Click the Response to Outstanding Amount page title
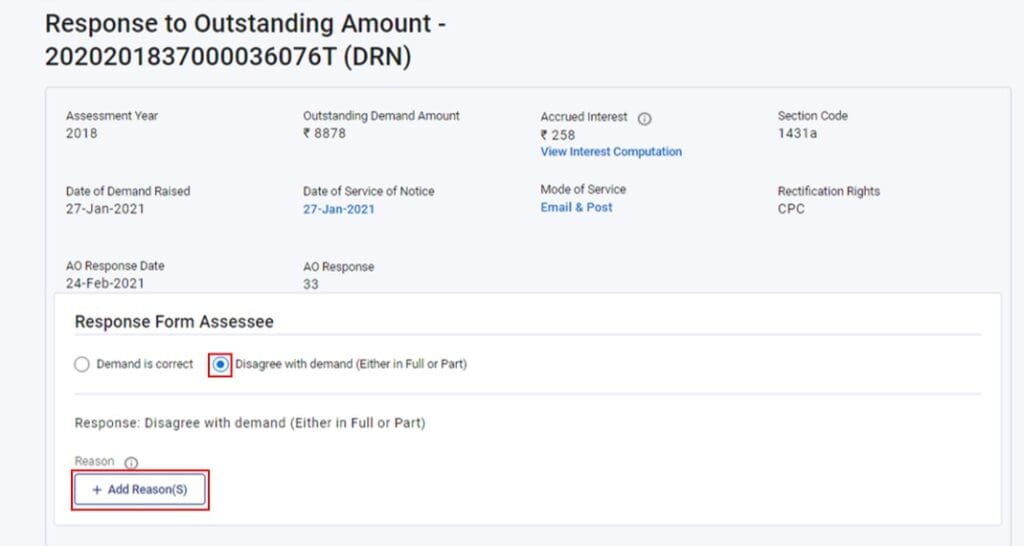 click(x=246, y=40)
